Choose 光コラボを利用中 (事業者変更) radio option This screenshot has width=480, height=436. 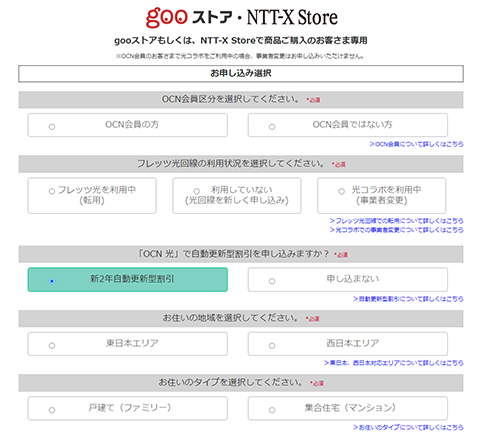(341, 191)
